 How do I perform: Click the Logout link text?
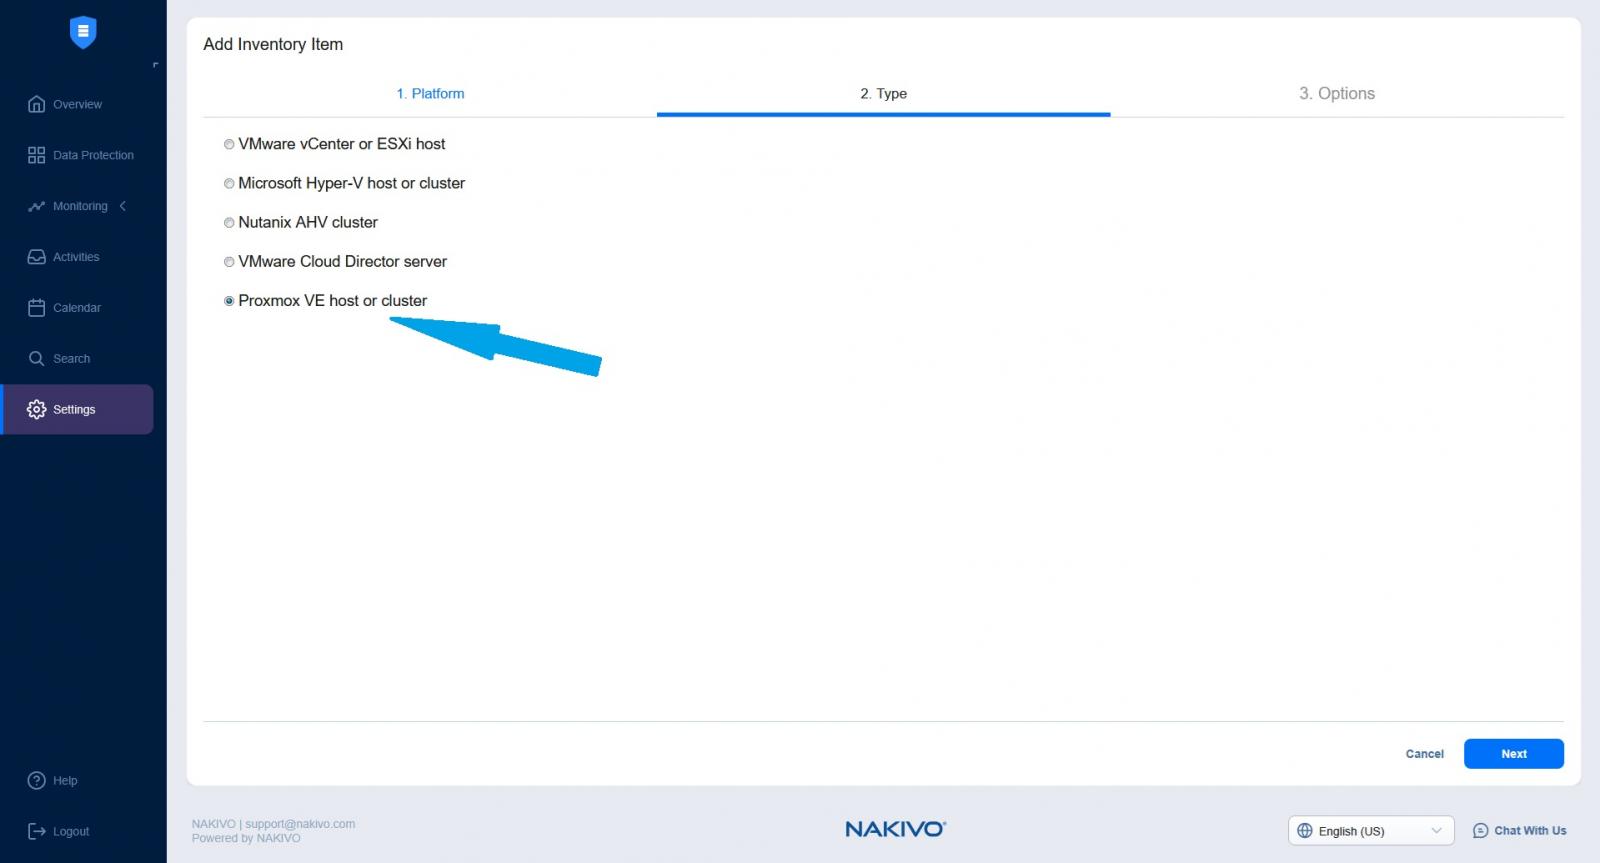coord(71,832)
